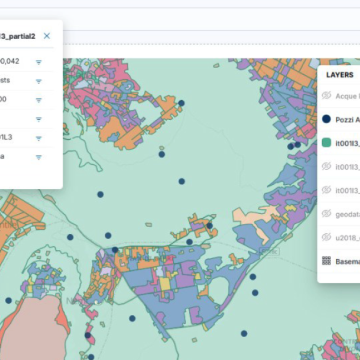Show the hidden Acque layer via eye icon
This screenshot has height=360, width=360.
(326, 96)
